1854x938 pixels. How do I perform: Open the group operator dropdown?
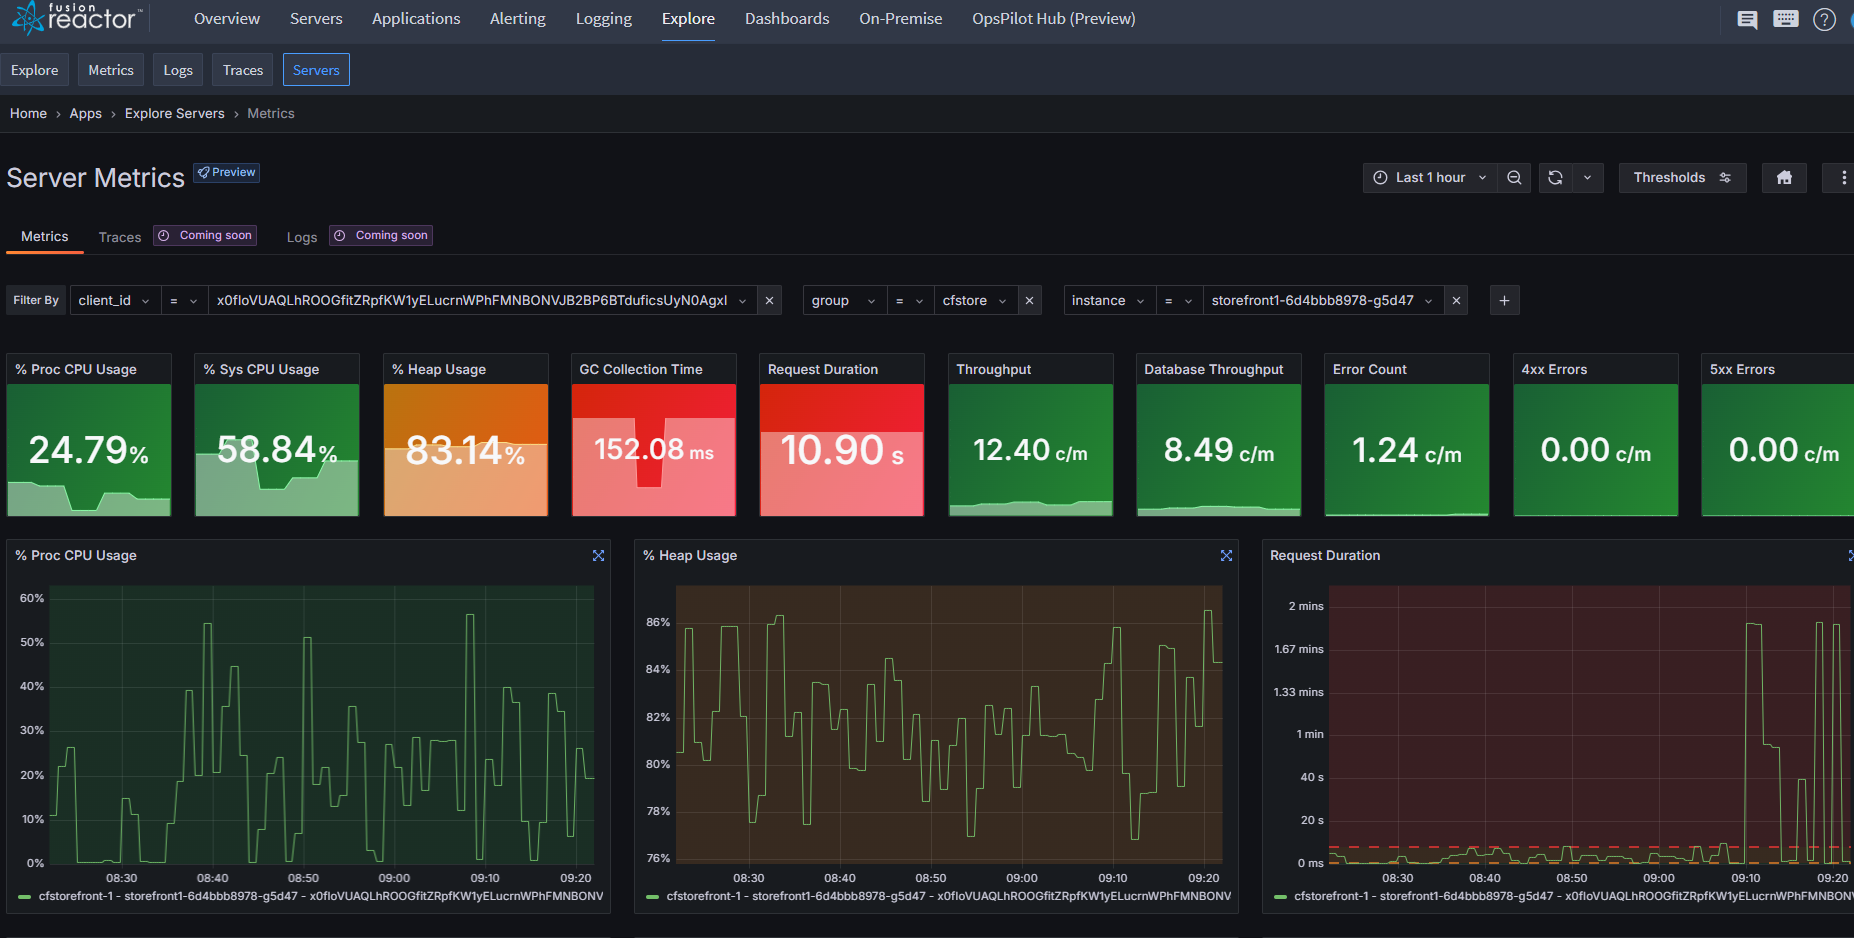click(910, 301)
